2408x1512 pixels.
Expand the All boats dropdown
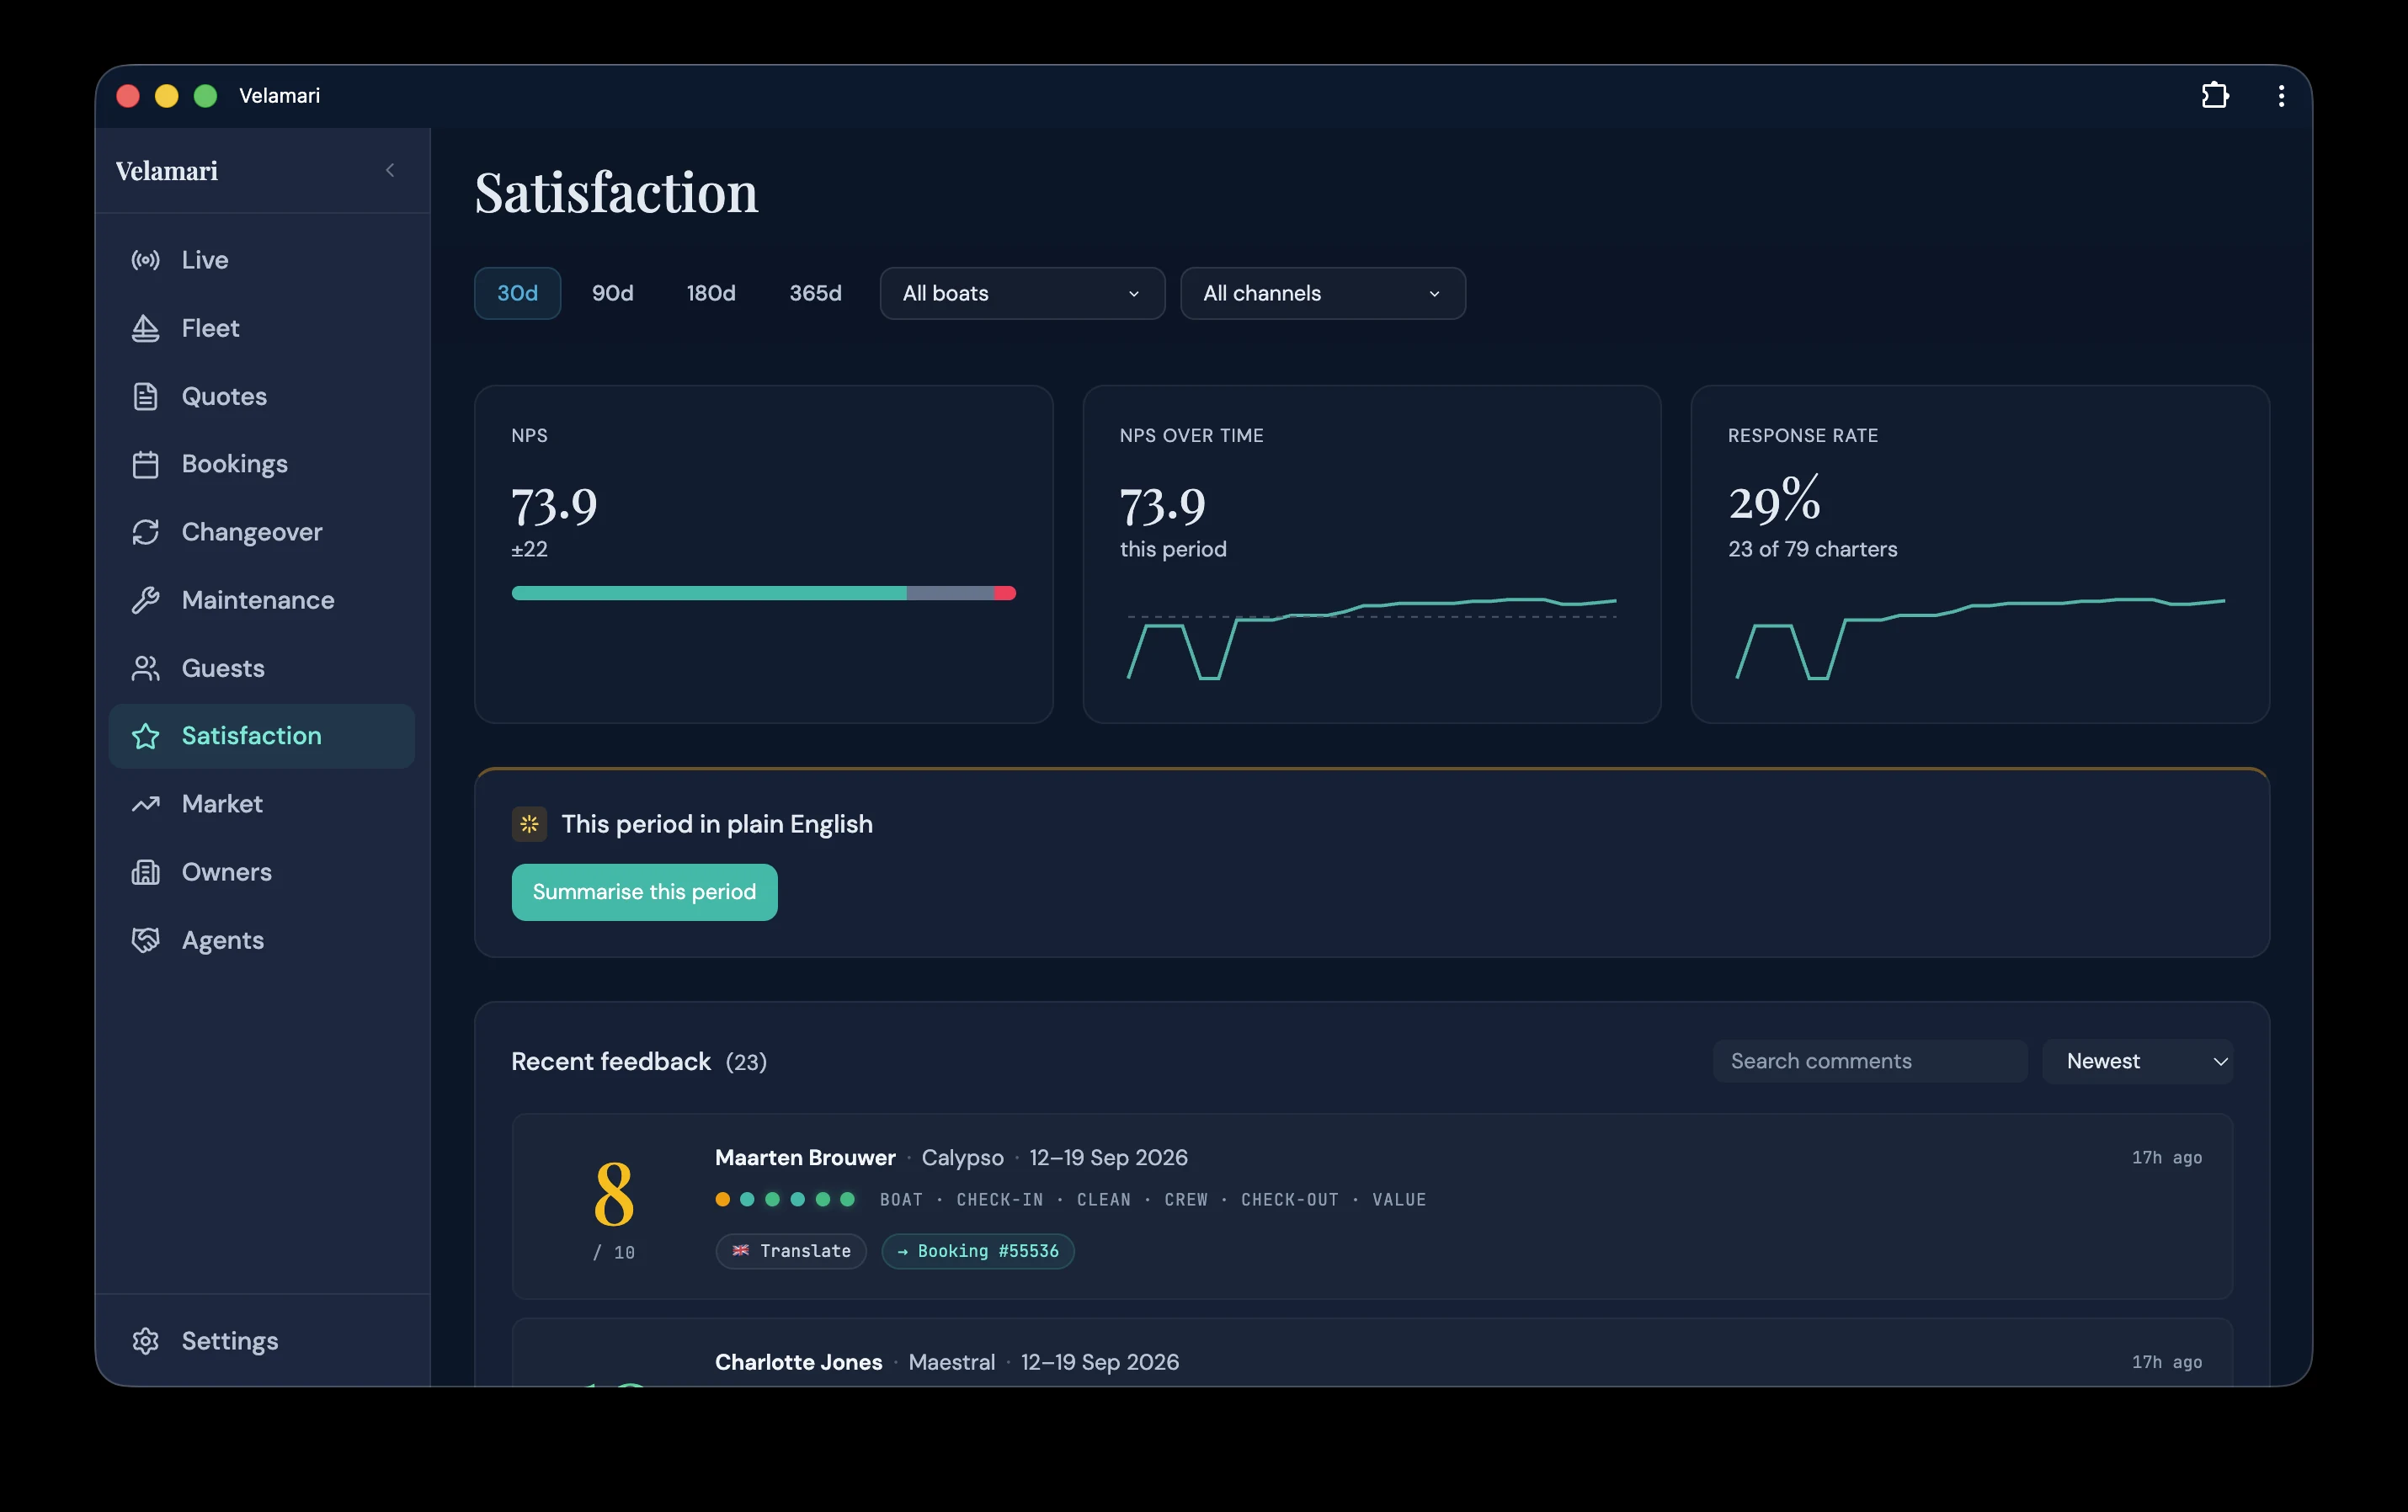(x=1022, y=293)
